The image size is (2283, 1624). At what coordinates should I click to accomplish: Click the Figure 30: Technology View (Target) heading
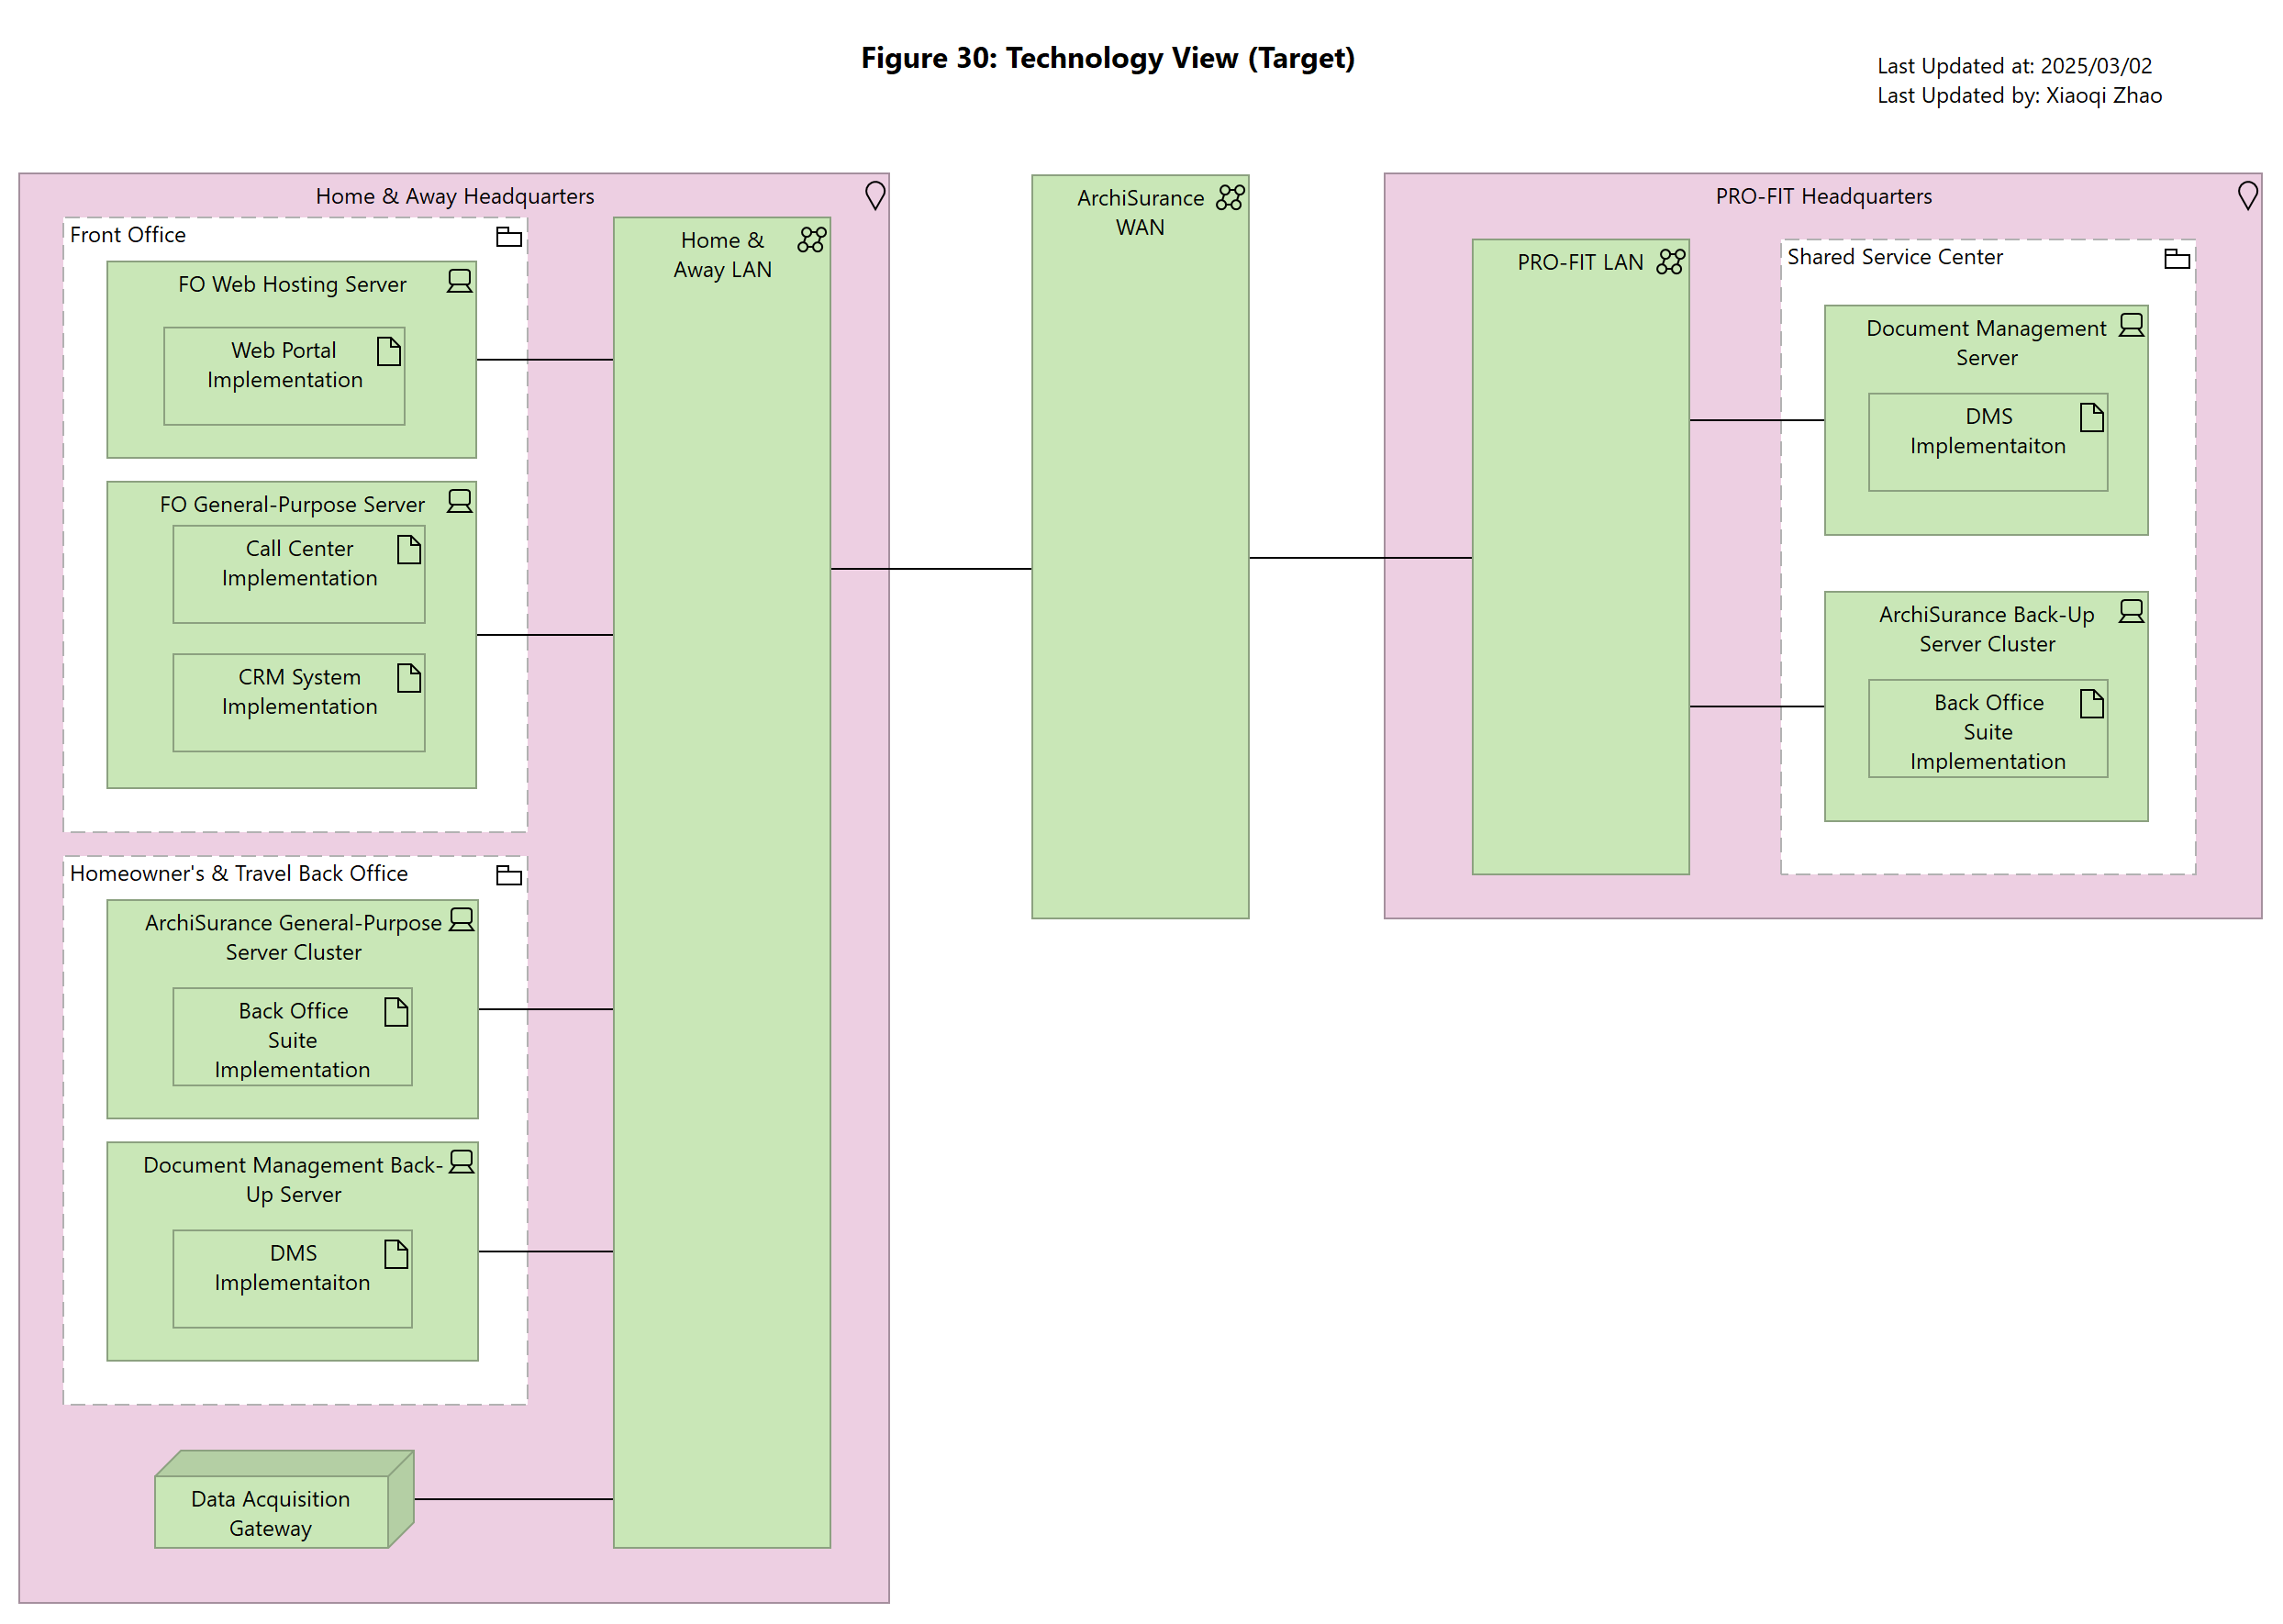point(1108,58)
